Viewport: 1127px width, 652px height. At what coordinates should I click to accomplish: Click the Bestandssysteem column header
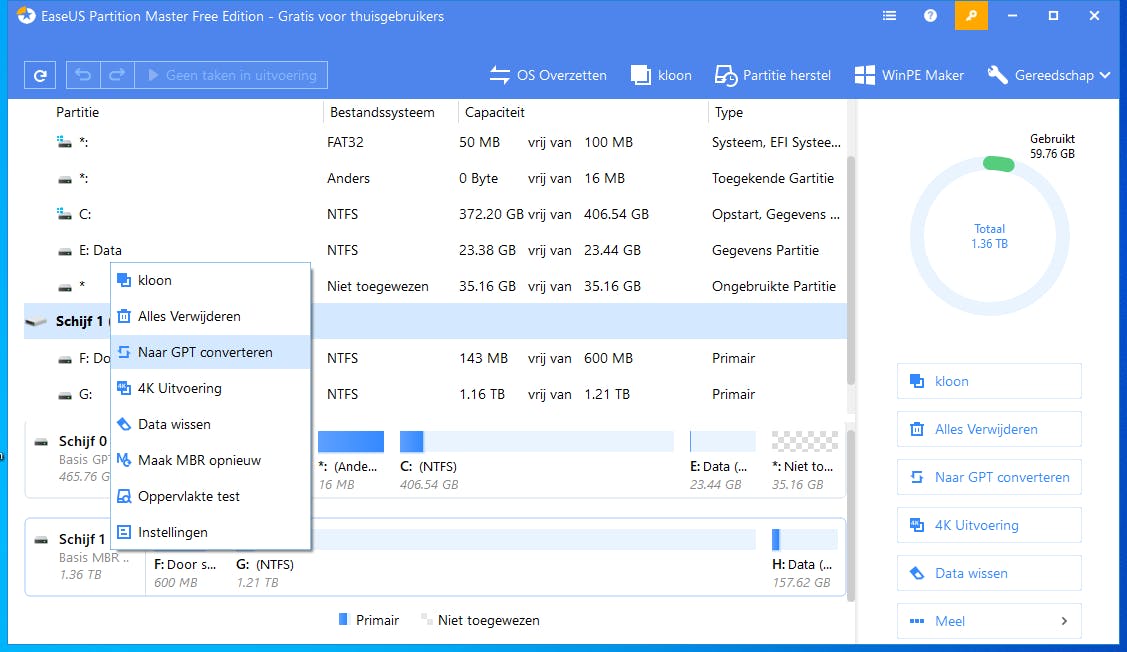click(x=382, y=112)
